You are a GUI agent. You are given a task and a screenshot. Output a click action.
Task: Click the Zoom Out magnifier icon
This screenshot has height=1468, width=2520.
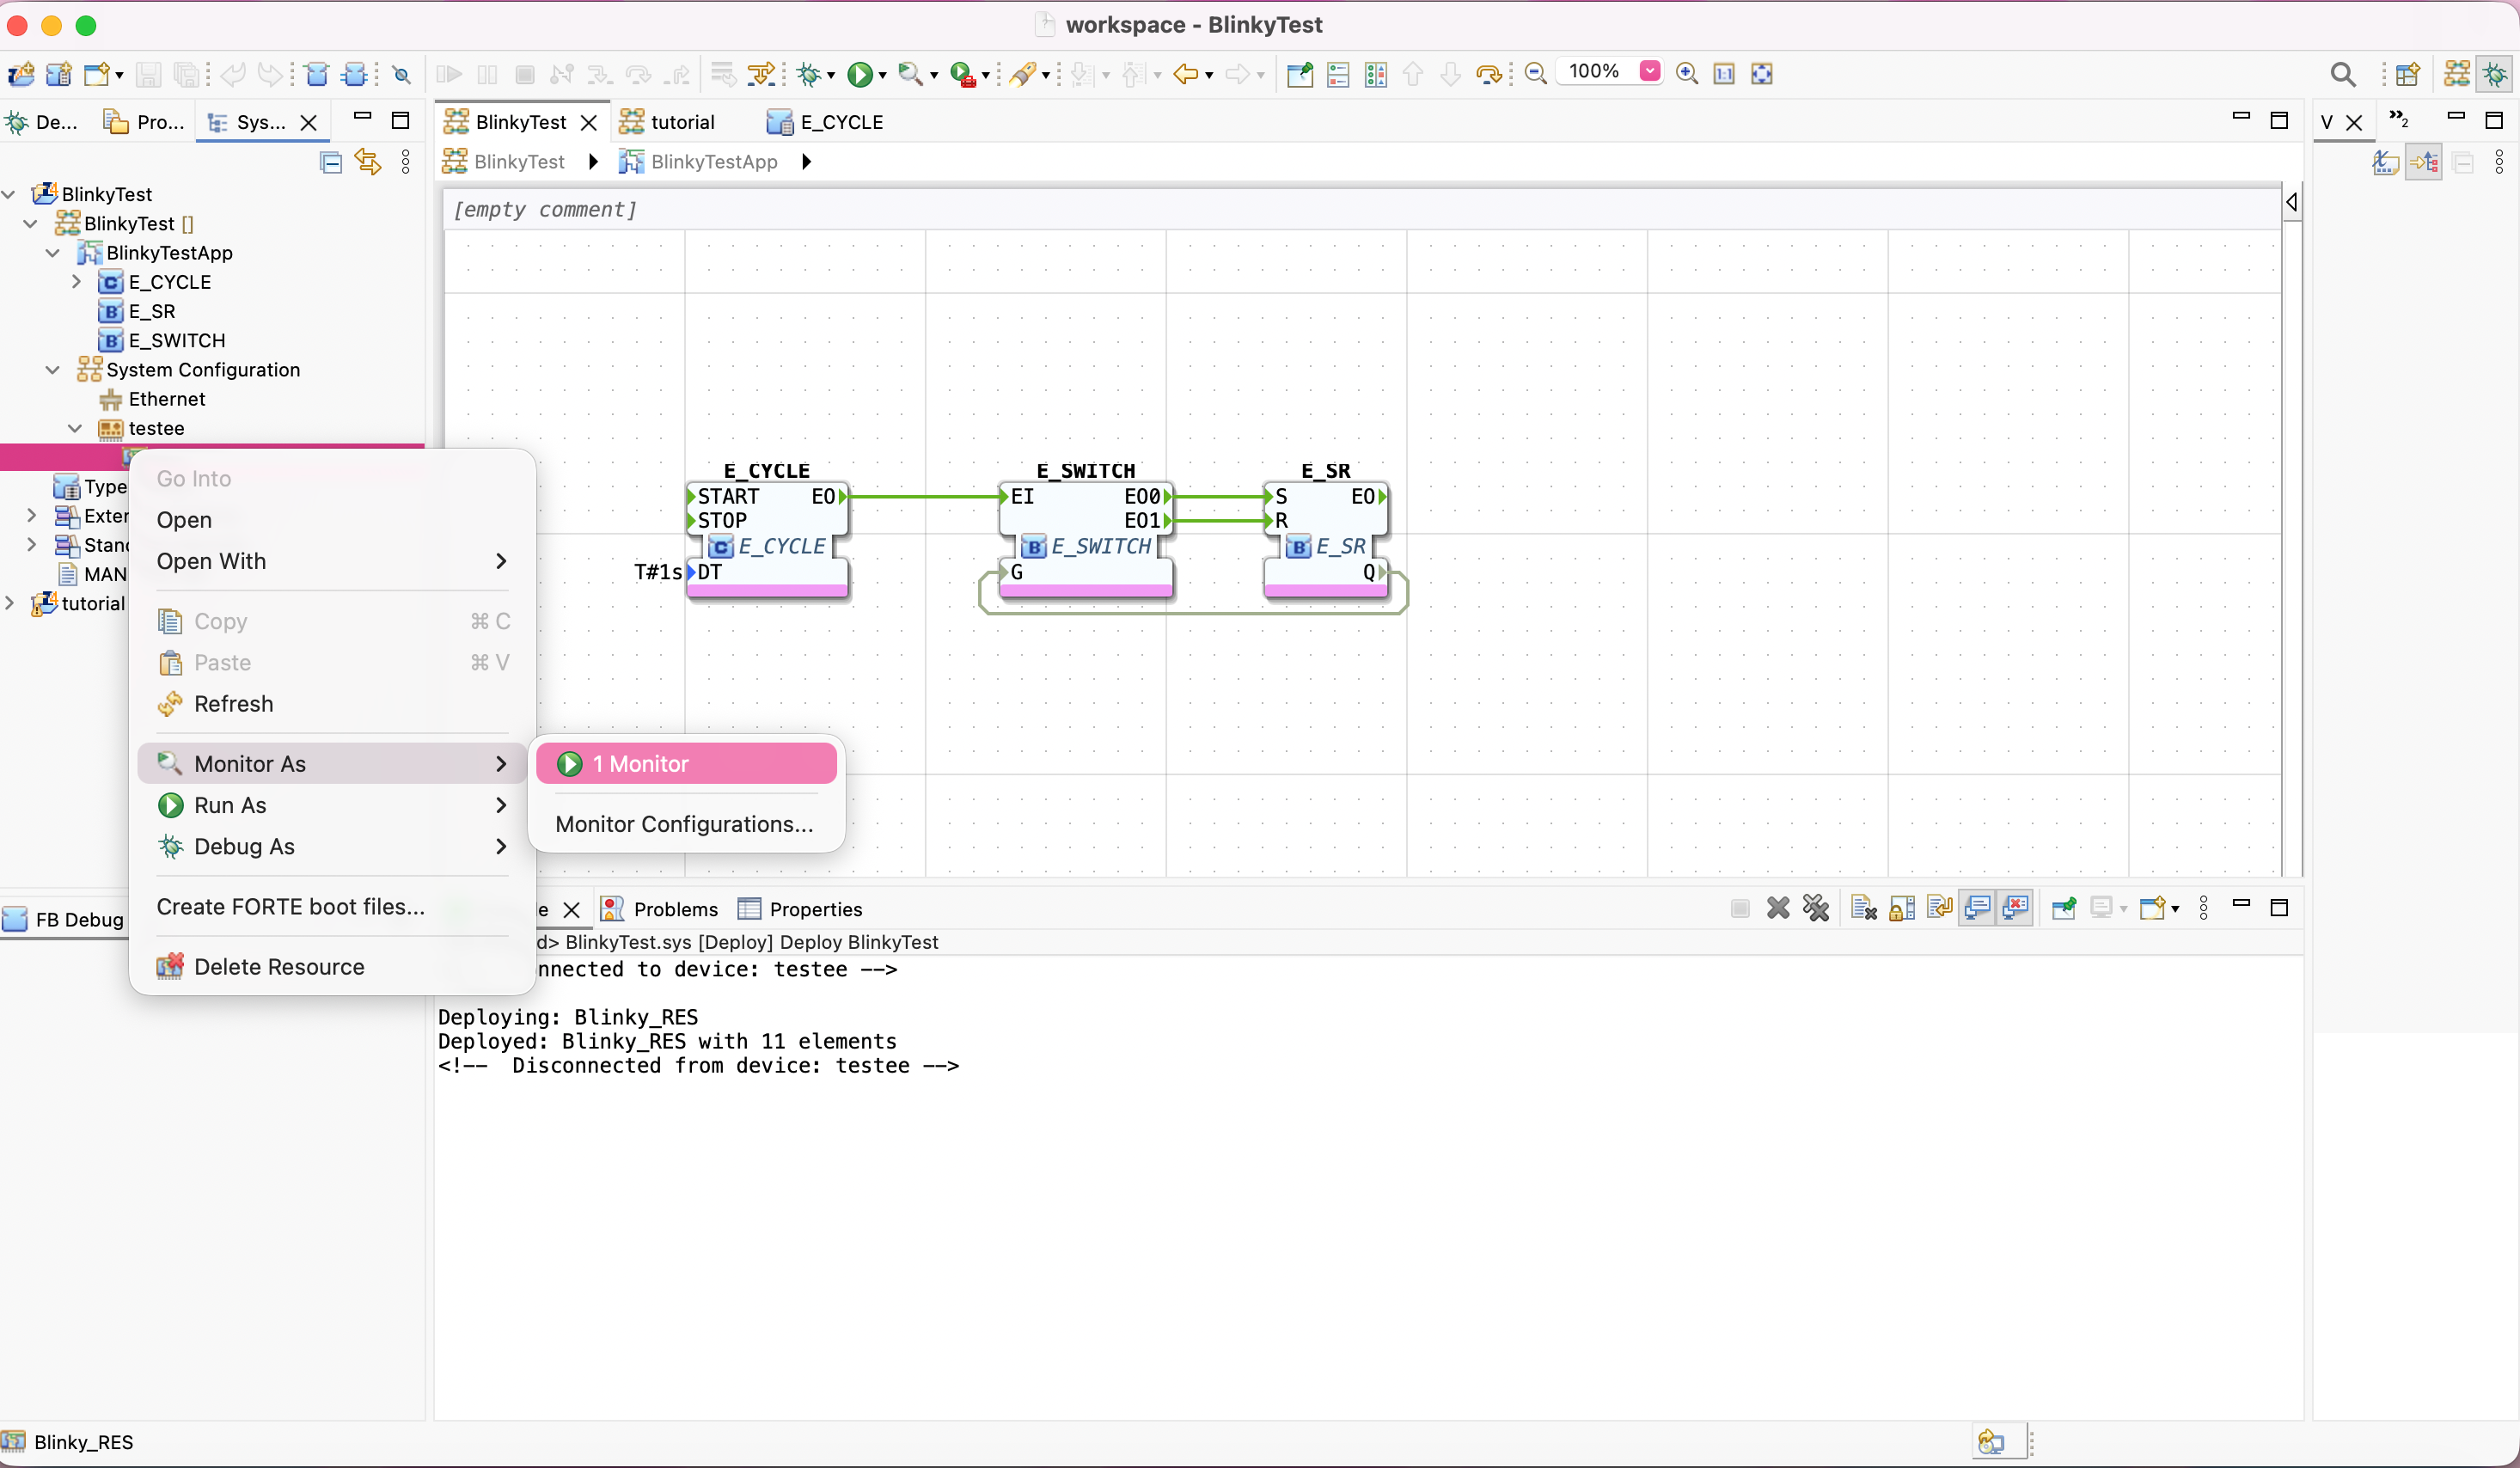pos(1536,73)
